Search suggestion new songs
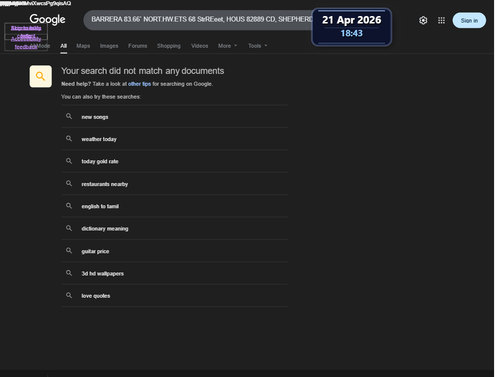The width and height of the screenshot is (500, 377). 174,117
